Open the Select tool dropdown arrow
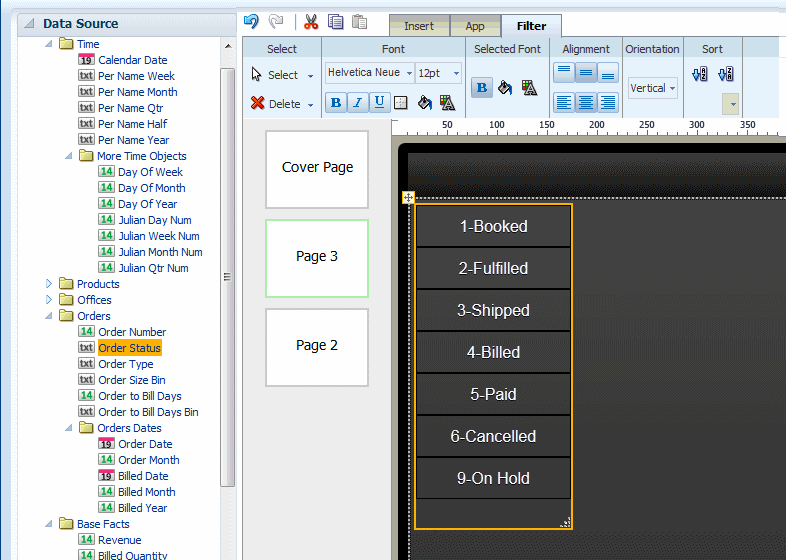 click(310, 76)
